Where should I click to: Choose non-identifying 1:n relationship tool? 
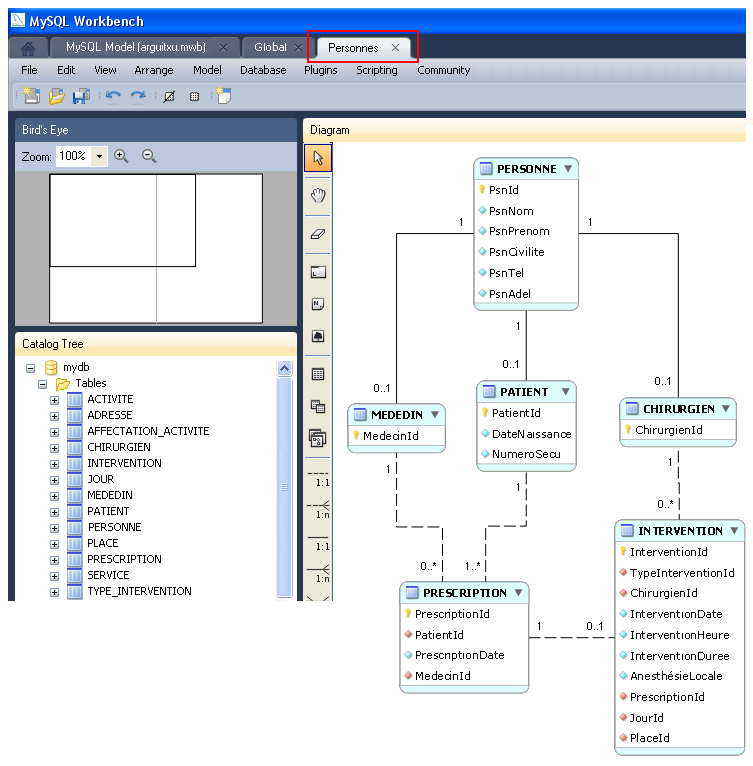(x=319, y=511)
